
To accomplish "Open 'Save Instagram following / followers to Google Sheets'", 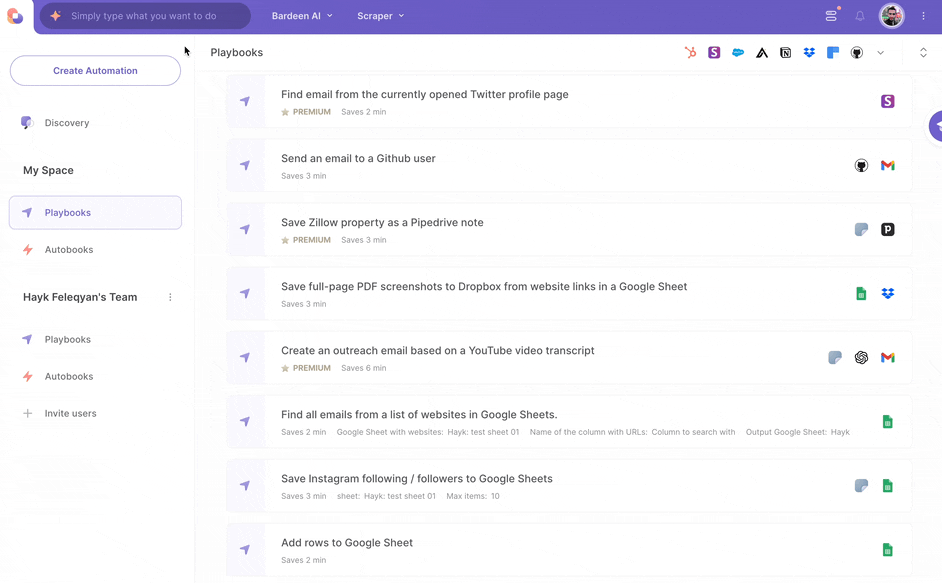I will tap(417, 478).
